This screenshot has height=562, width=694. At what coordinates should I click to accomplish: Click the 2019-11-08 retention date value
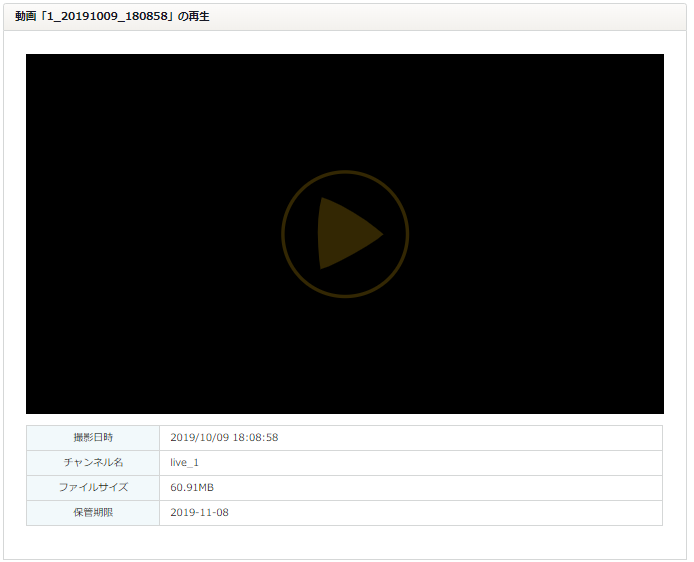200,513
